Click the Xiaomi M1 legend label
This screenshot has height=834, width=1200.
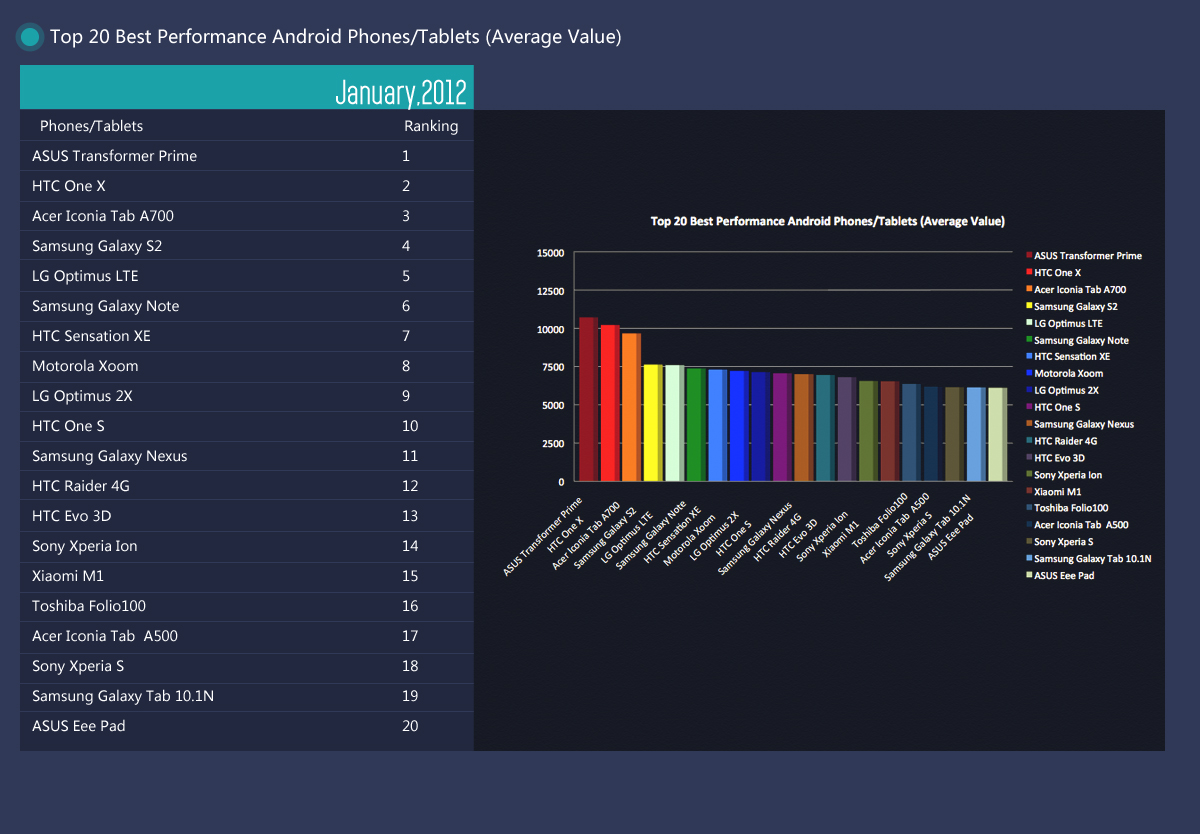coord(1057,491)
